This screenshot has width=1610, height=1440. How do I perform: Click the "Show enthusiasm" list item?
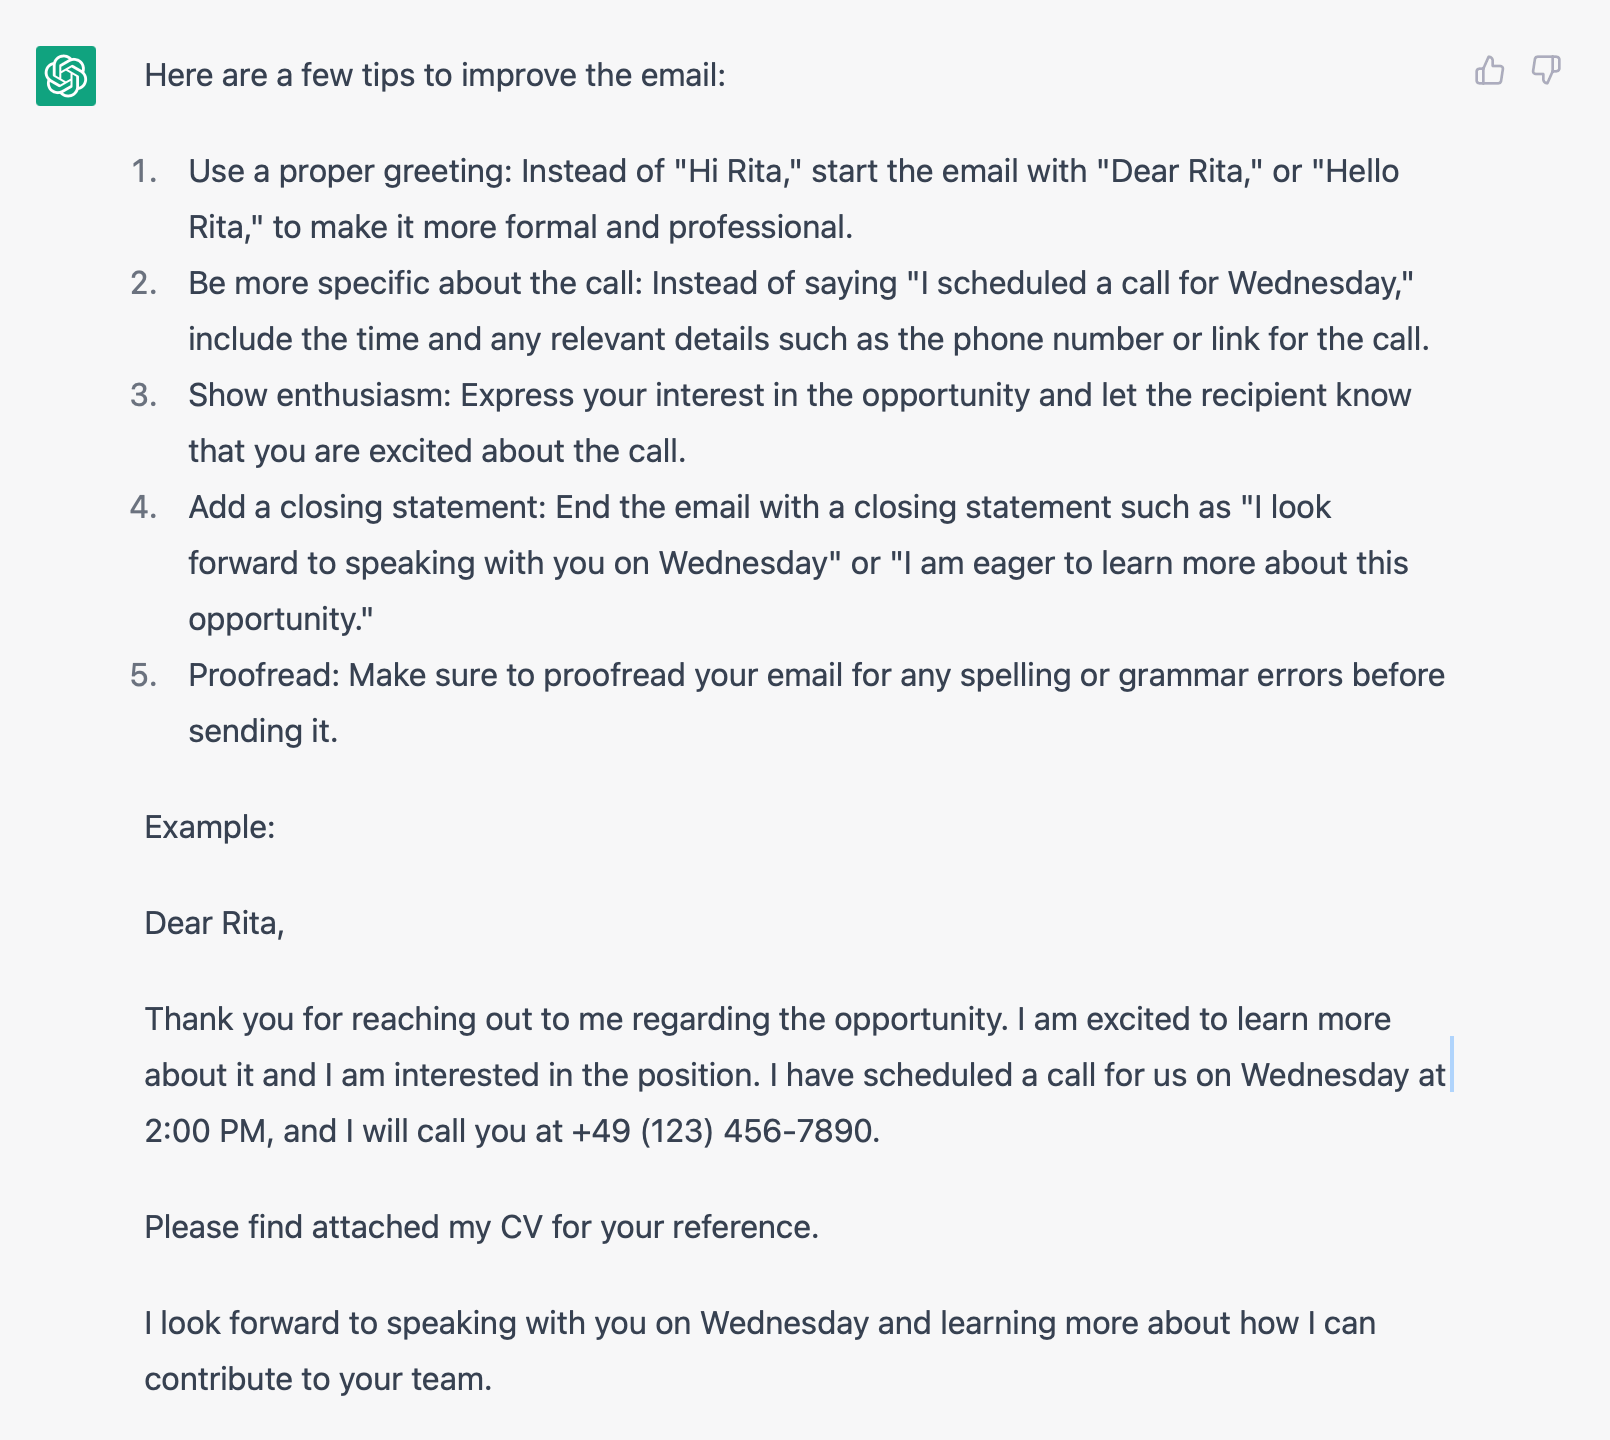coord(319,396)
